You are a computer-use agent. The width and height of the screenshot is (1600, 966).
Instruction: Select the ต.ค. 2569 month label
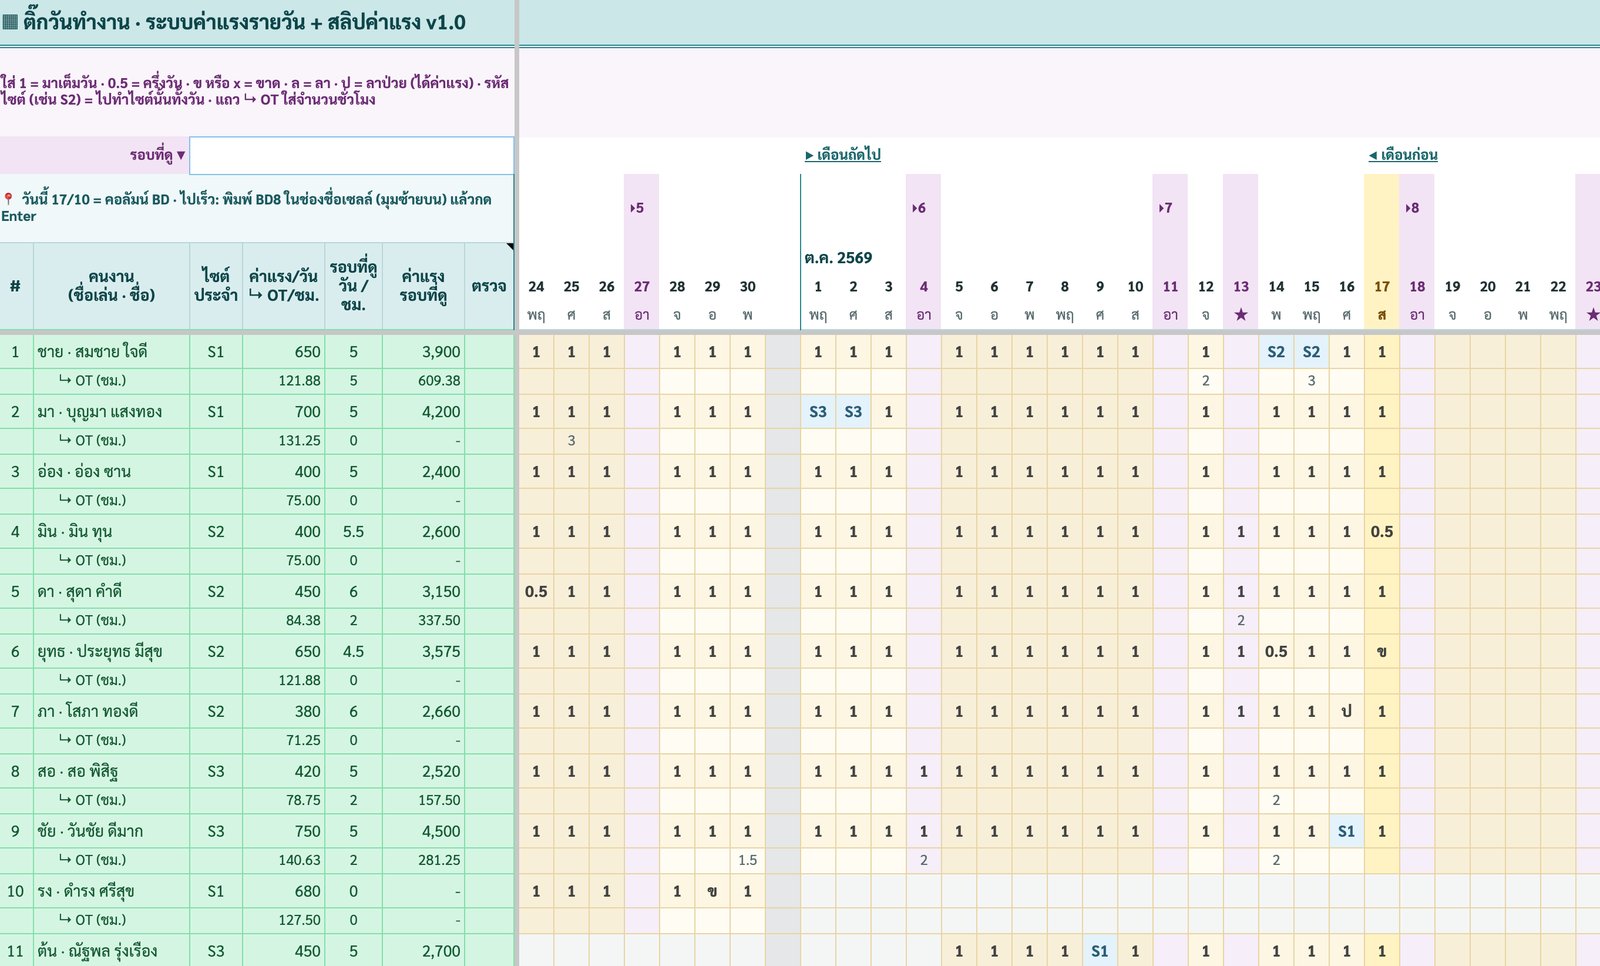point(838,257)
